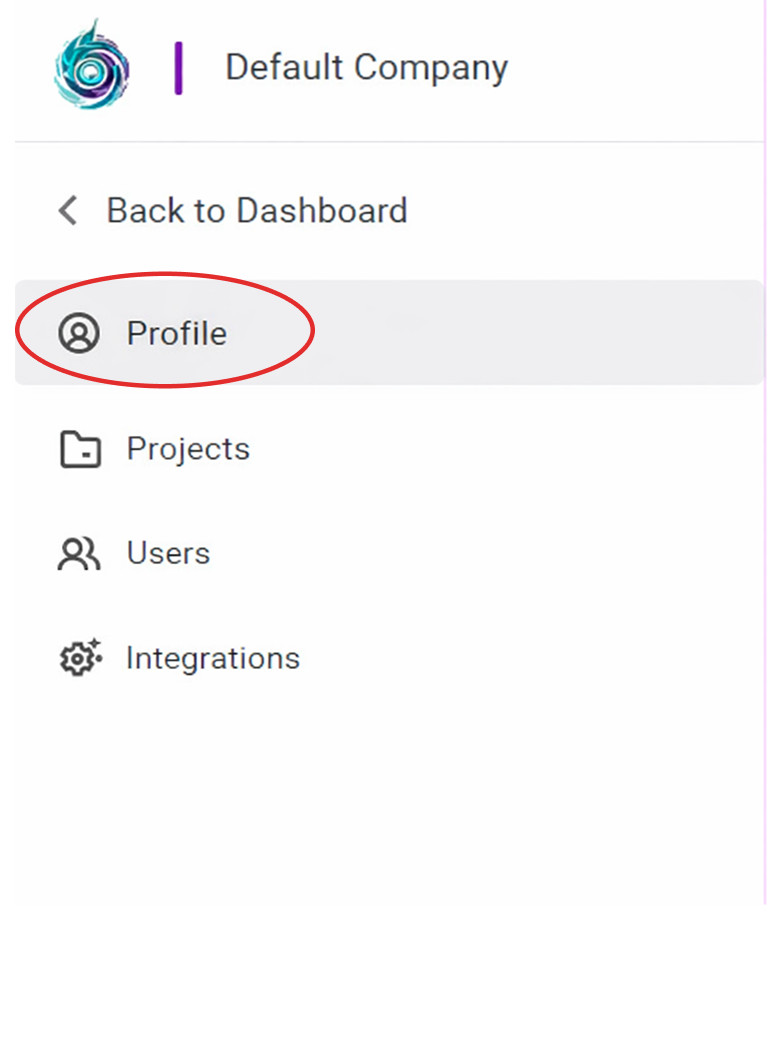Click the Back to Dashboard link
The image size is (782, 1041).
point(256,211)
